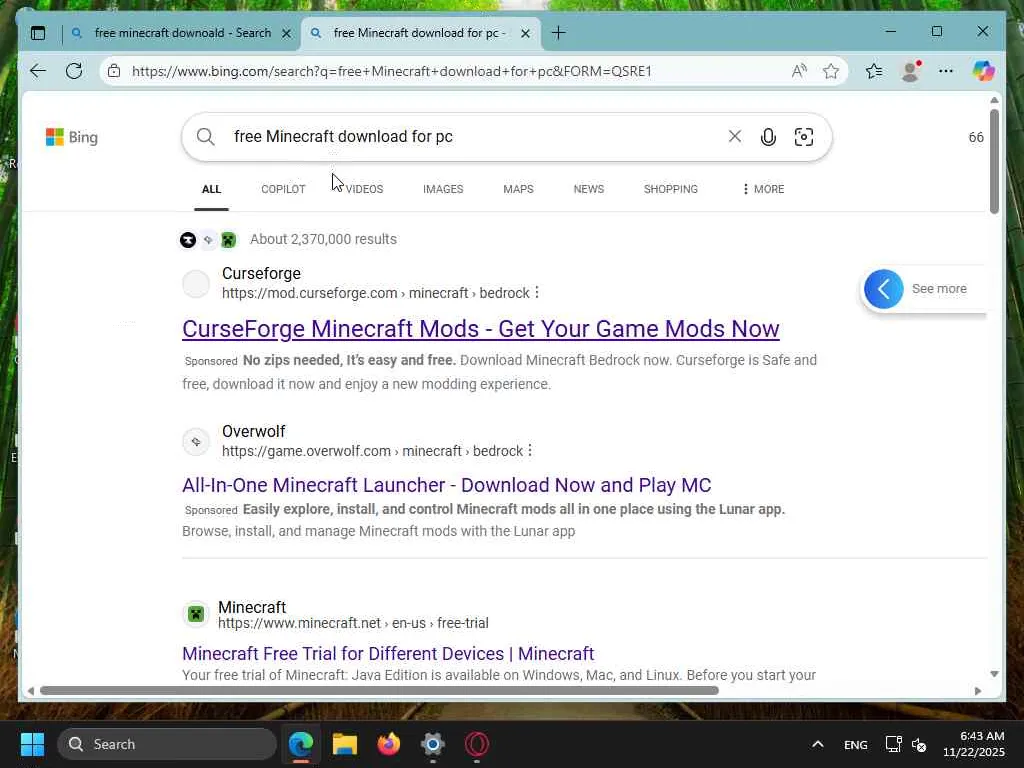Image resolution: width=1024 pixels, height=768 pixels.
Task: Click the search magnifier icon in Bing box
Action: [x=206, y=136]
